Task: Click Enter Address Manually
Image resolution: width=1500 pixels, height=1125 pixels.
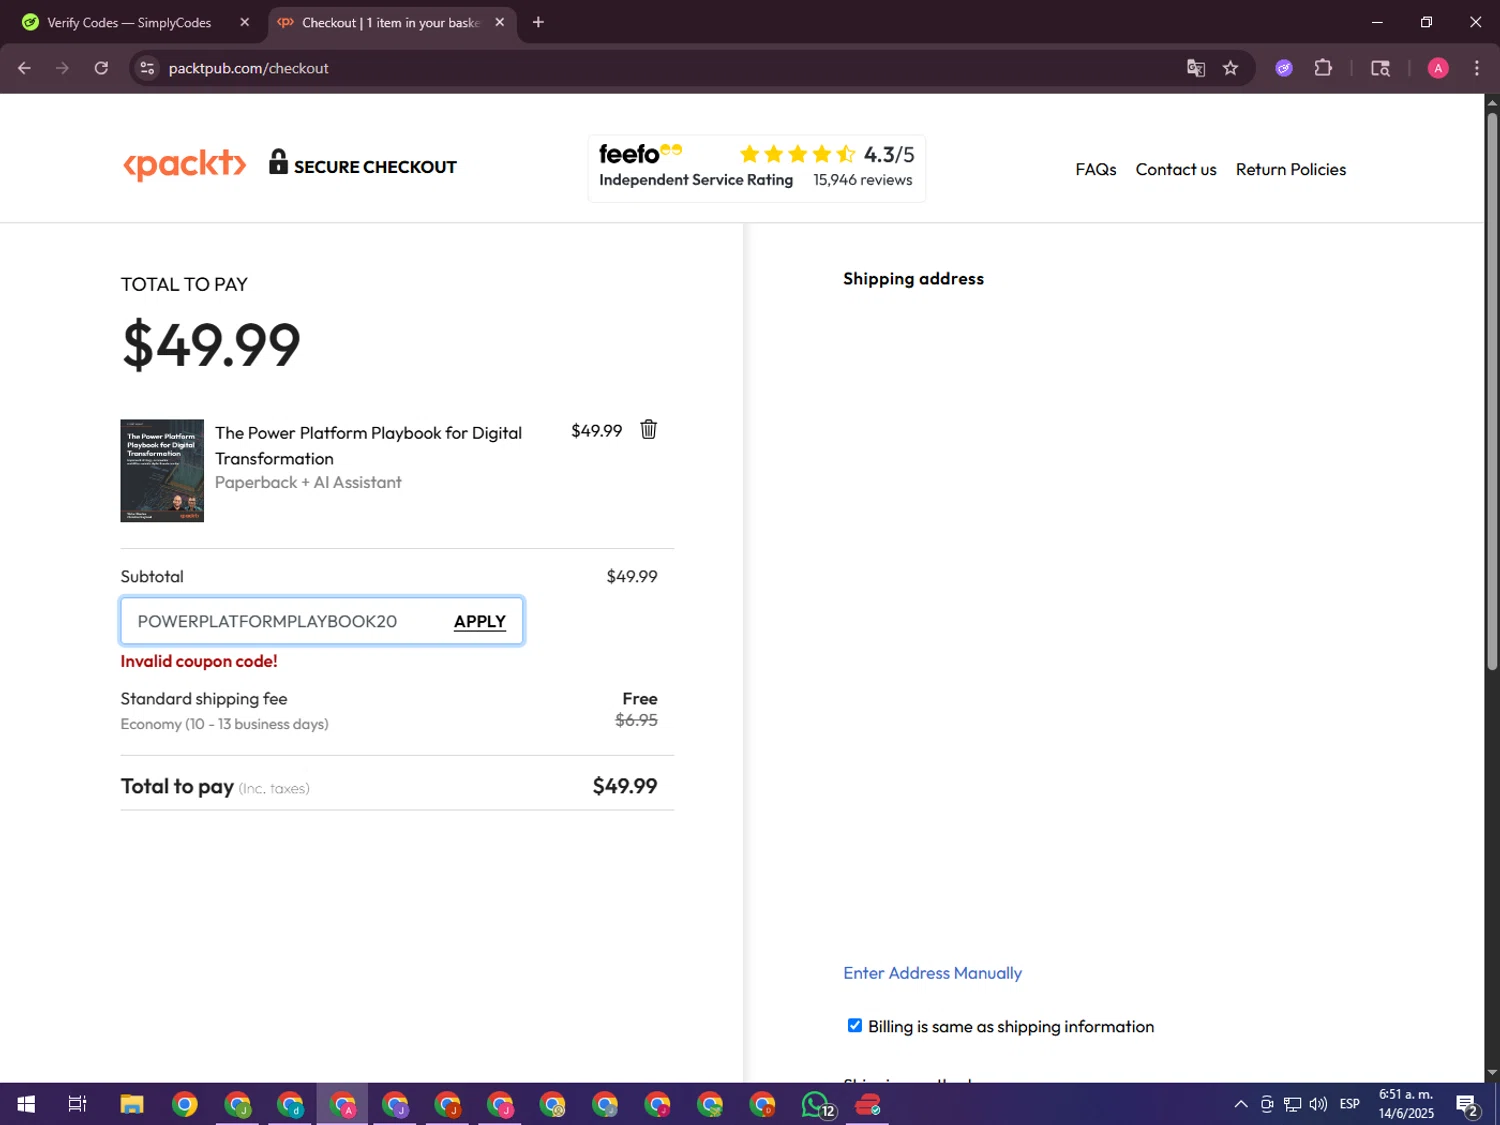Action: 932,973
